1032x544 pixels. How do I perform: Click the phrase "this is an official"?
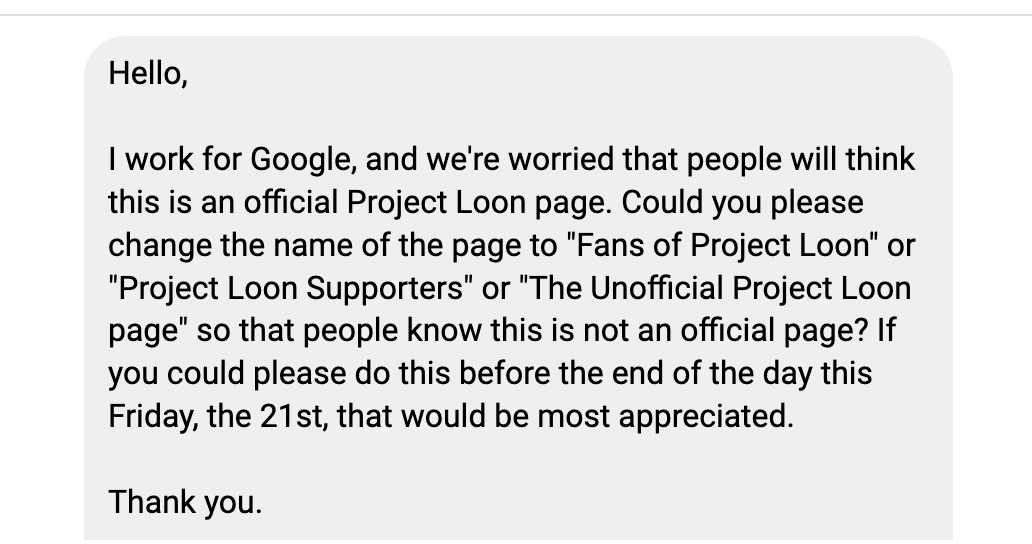coord(224,203)
